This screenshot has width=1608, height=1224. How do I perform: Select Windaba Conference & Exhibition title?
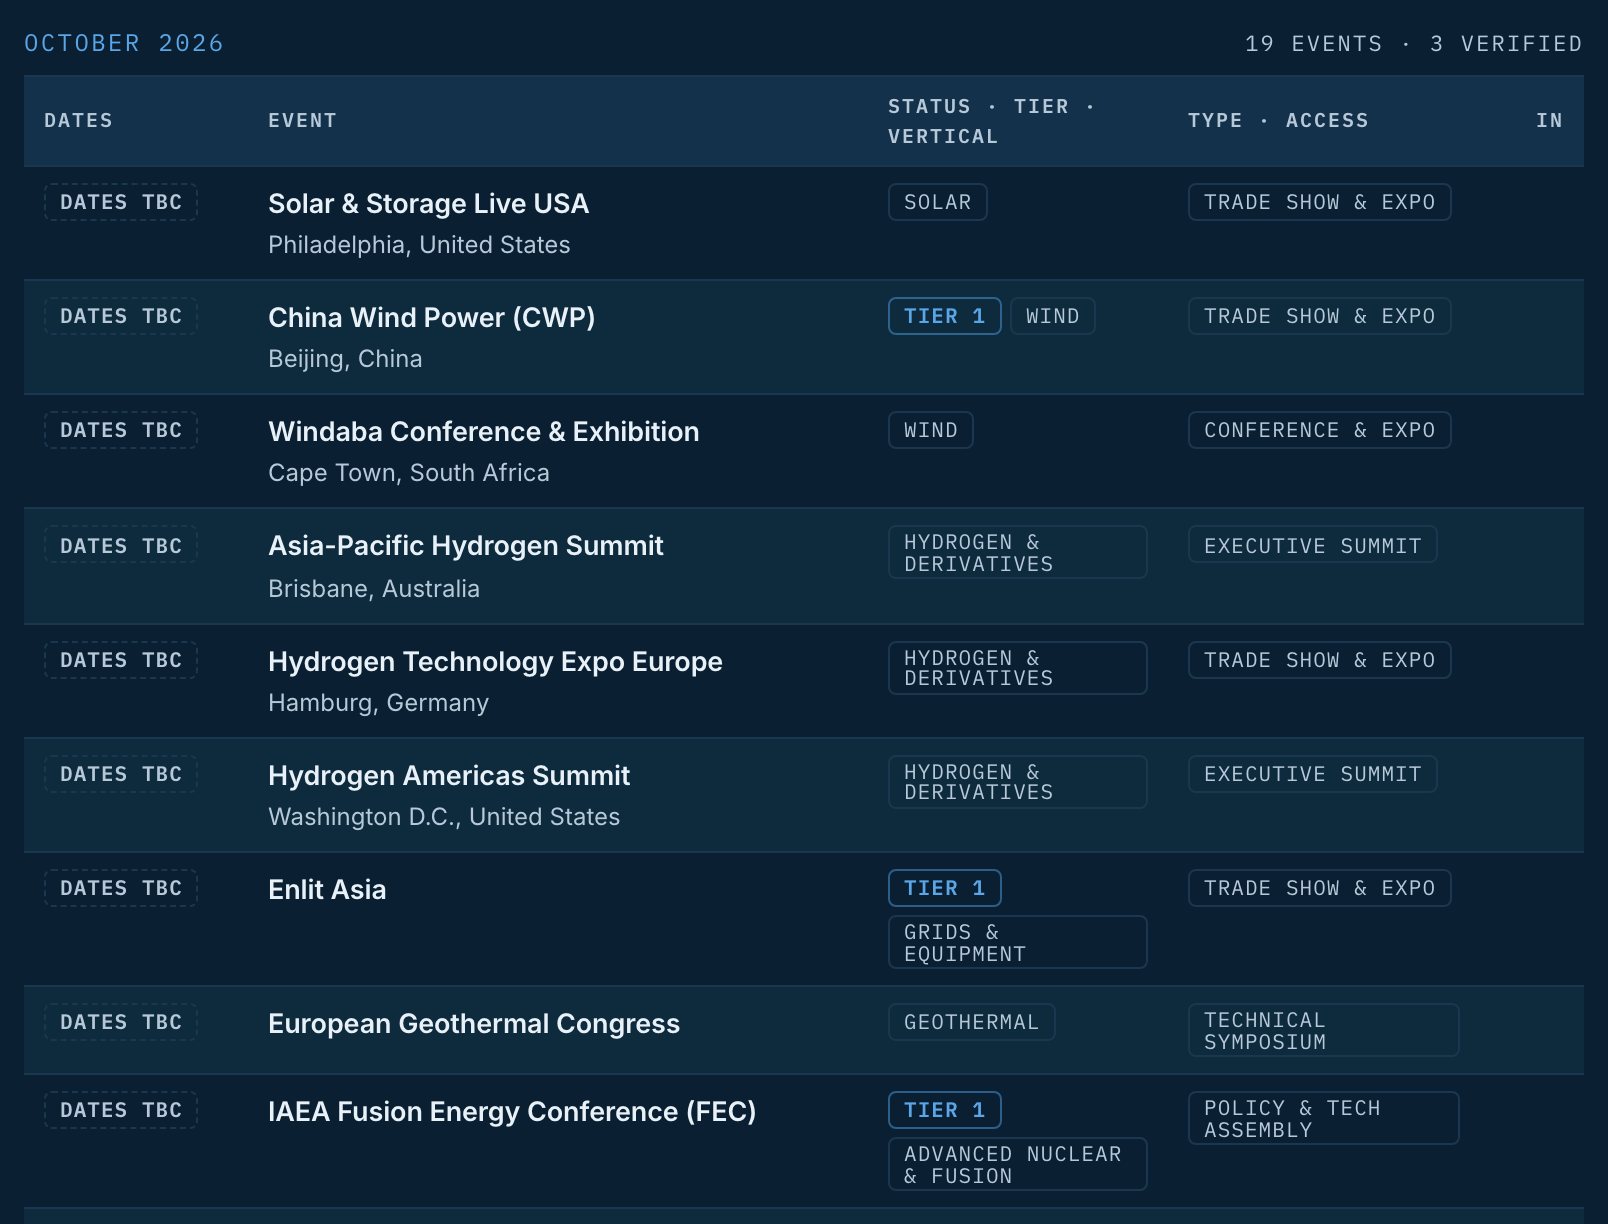point(483,432)
